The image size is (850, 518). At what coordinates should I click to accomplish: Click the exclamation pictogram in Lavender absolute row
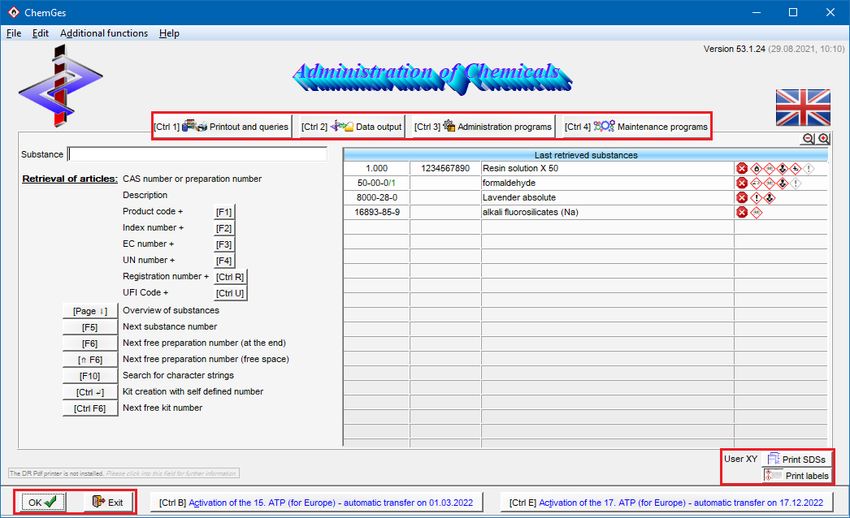756,198
